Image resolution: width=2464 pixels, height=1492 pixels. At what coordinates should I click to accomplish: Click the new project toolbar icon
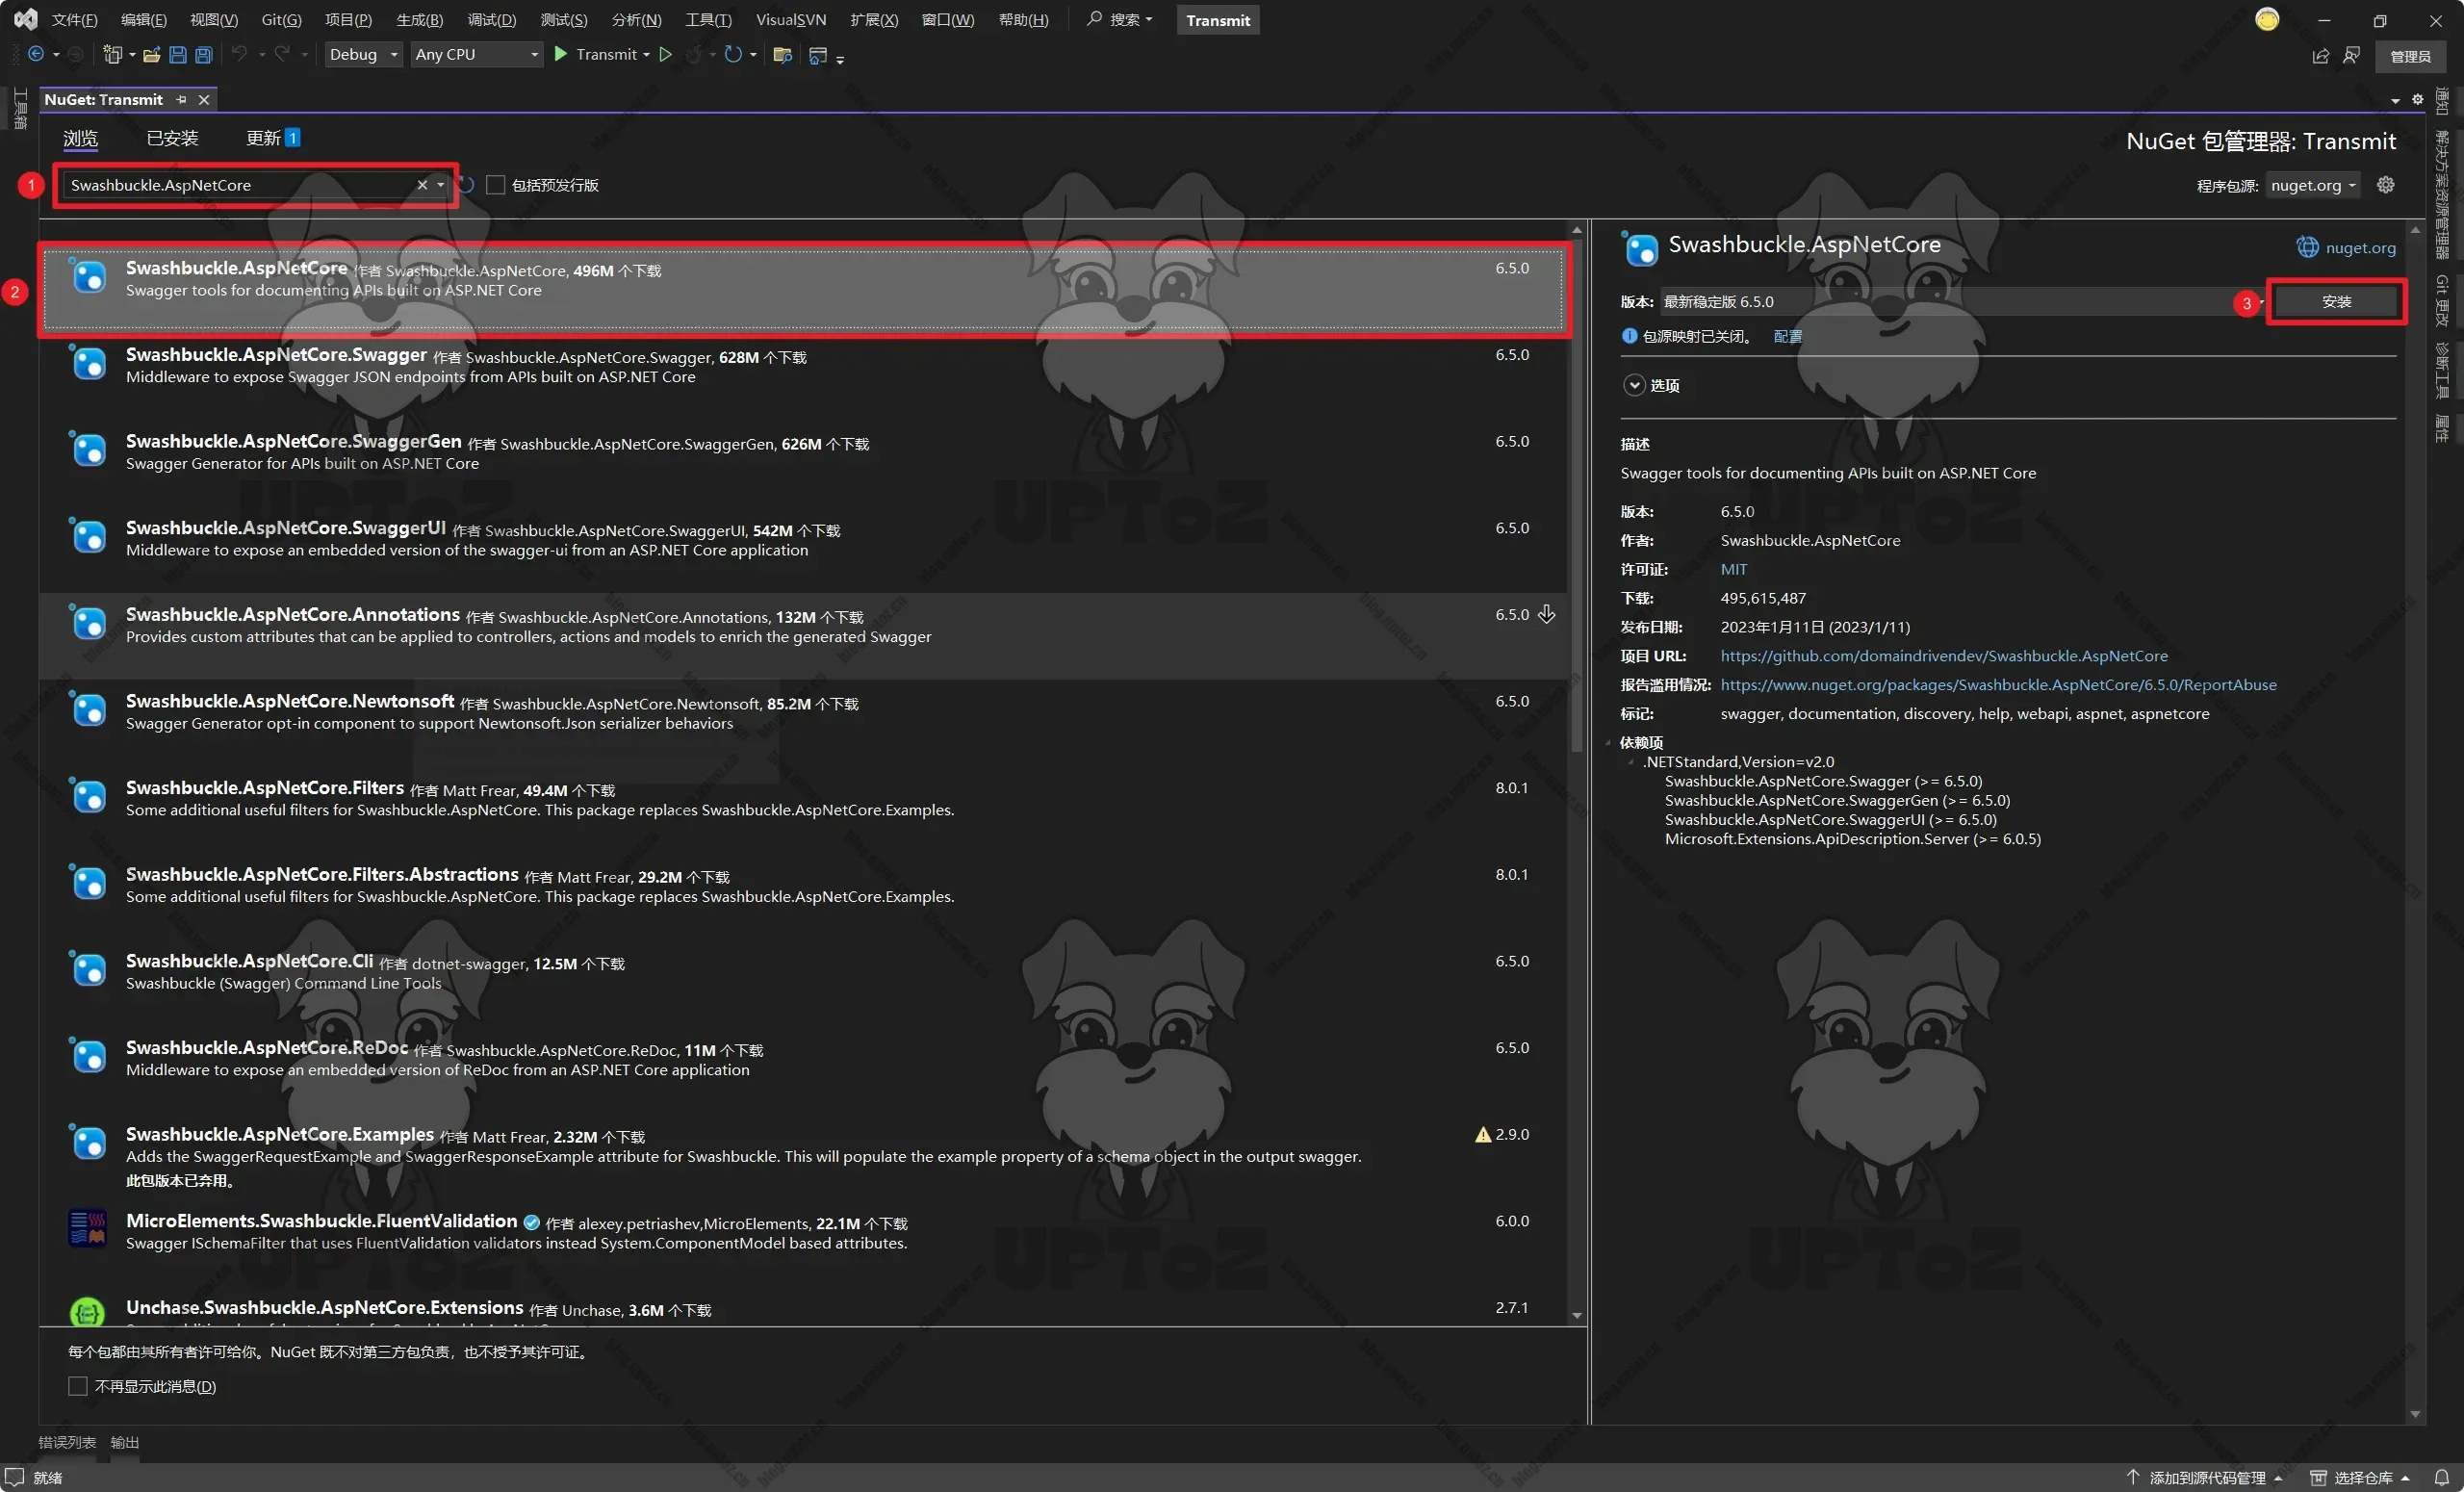113,54
